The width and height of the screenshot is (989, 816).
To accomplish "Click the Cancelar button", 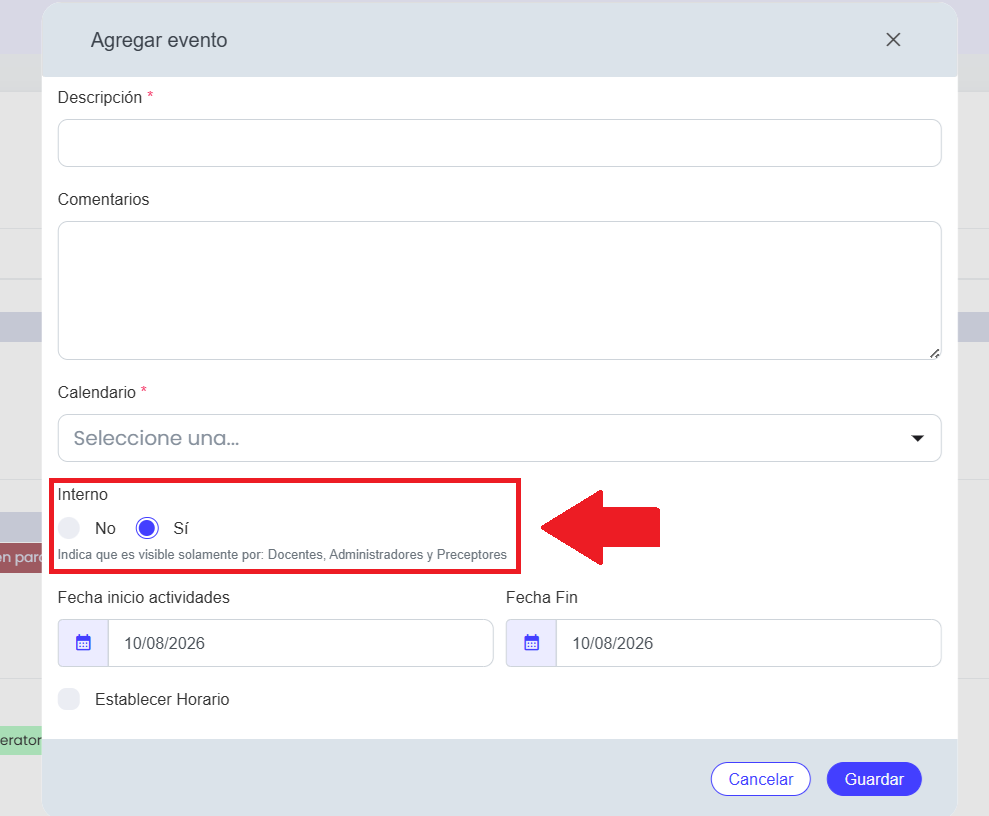I will [761, 779].
